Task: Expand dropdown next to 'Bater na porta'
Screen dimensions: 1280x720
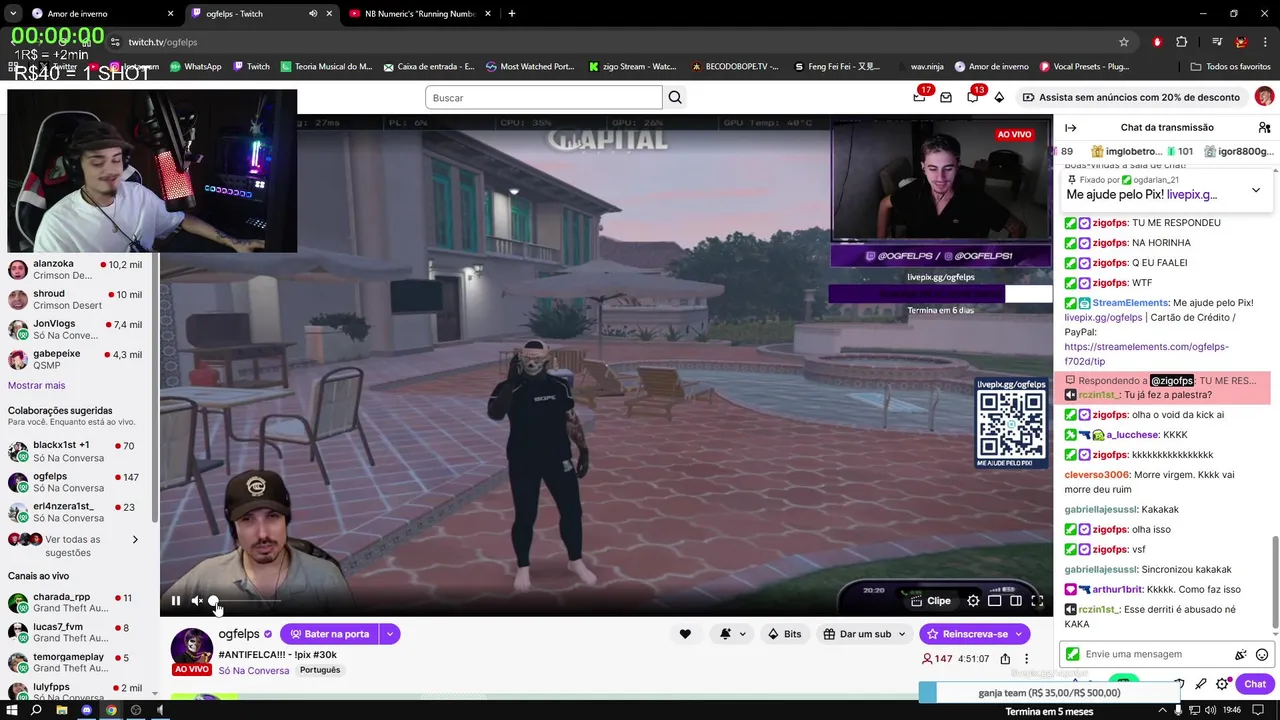Action: point(390,634)
